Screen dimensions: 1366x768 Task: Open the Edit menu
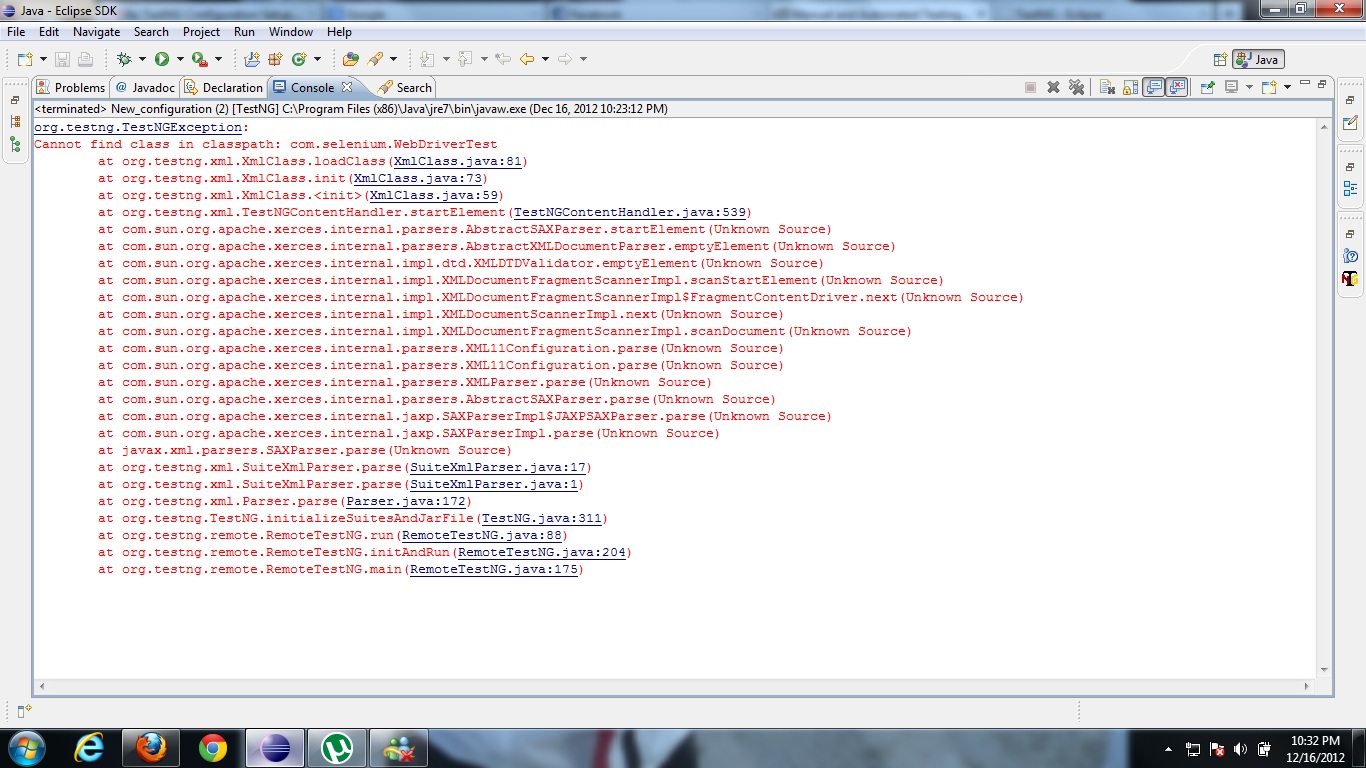tap(49, 32)
